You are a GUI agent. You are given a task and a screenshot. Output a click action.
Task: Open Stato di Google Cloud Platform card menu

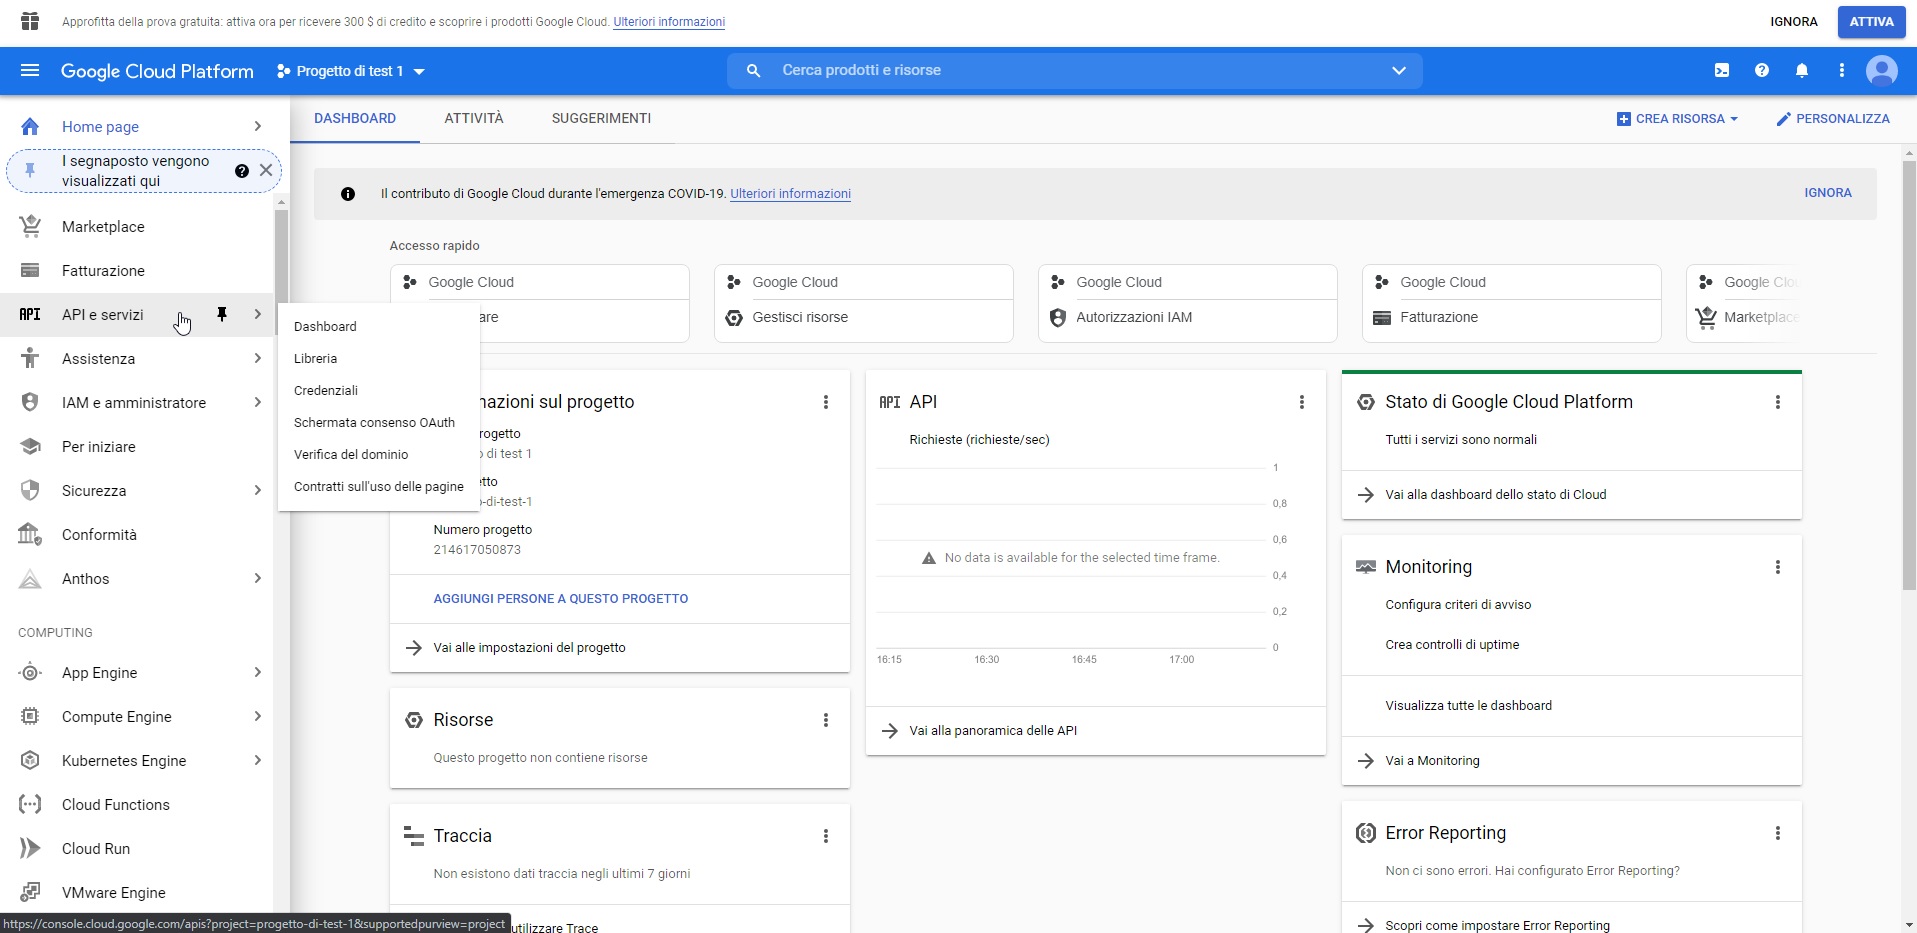click(1777, 402)
